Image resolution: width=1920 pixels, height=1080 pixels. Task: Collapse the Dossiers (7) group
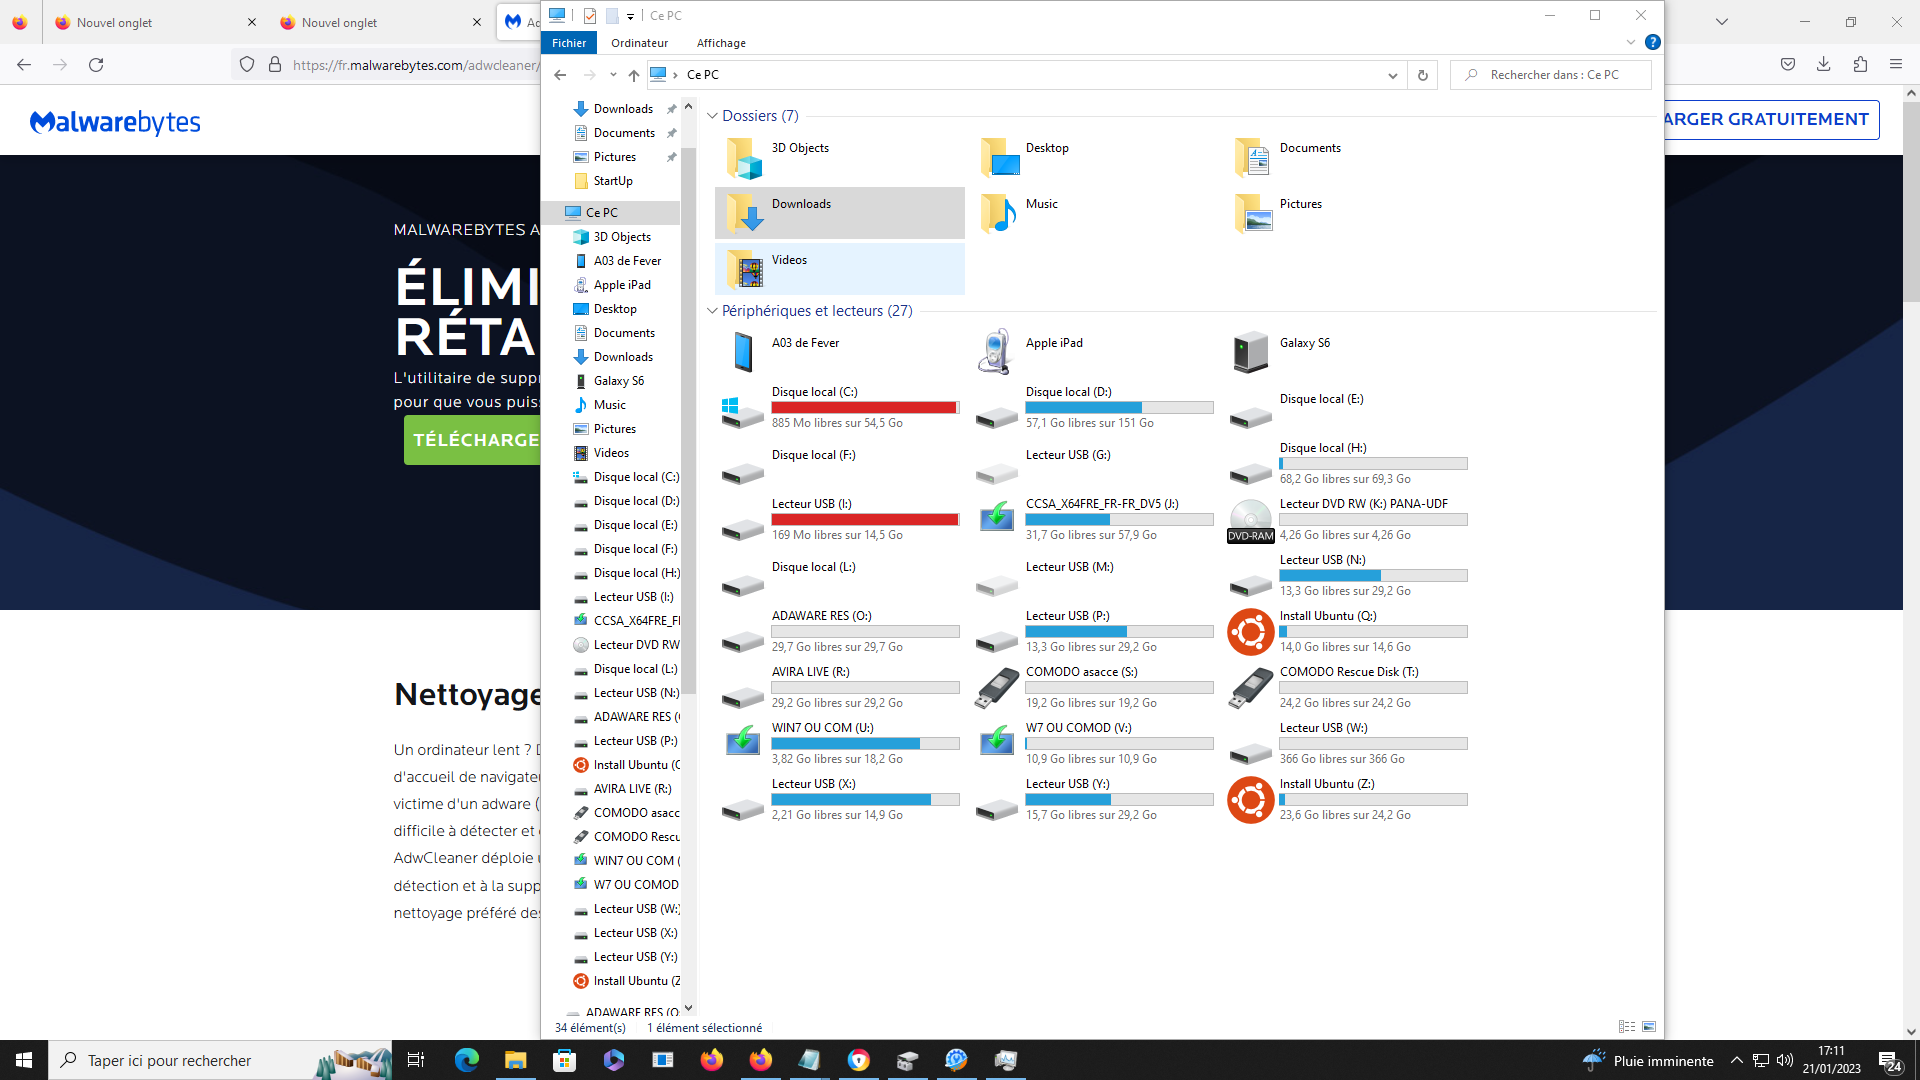(x=712, y=116)
